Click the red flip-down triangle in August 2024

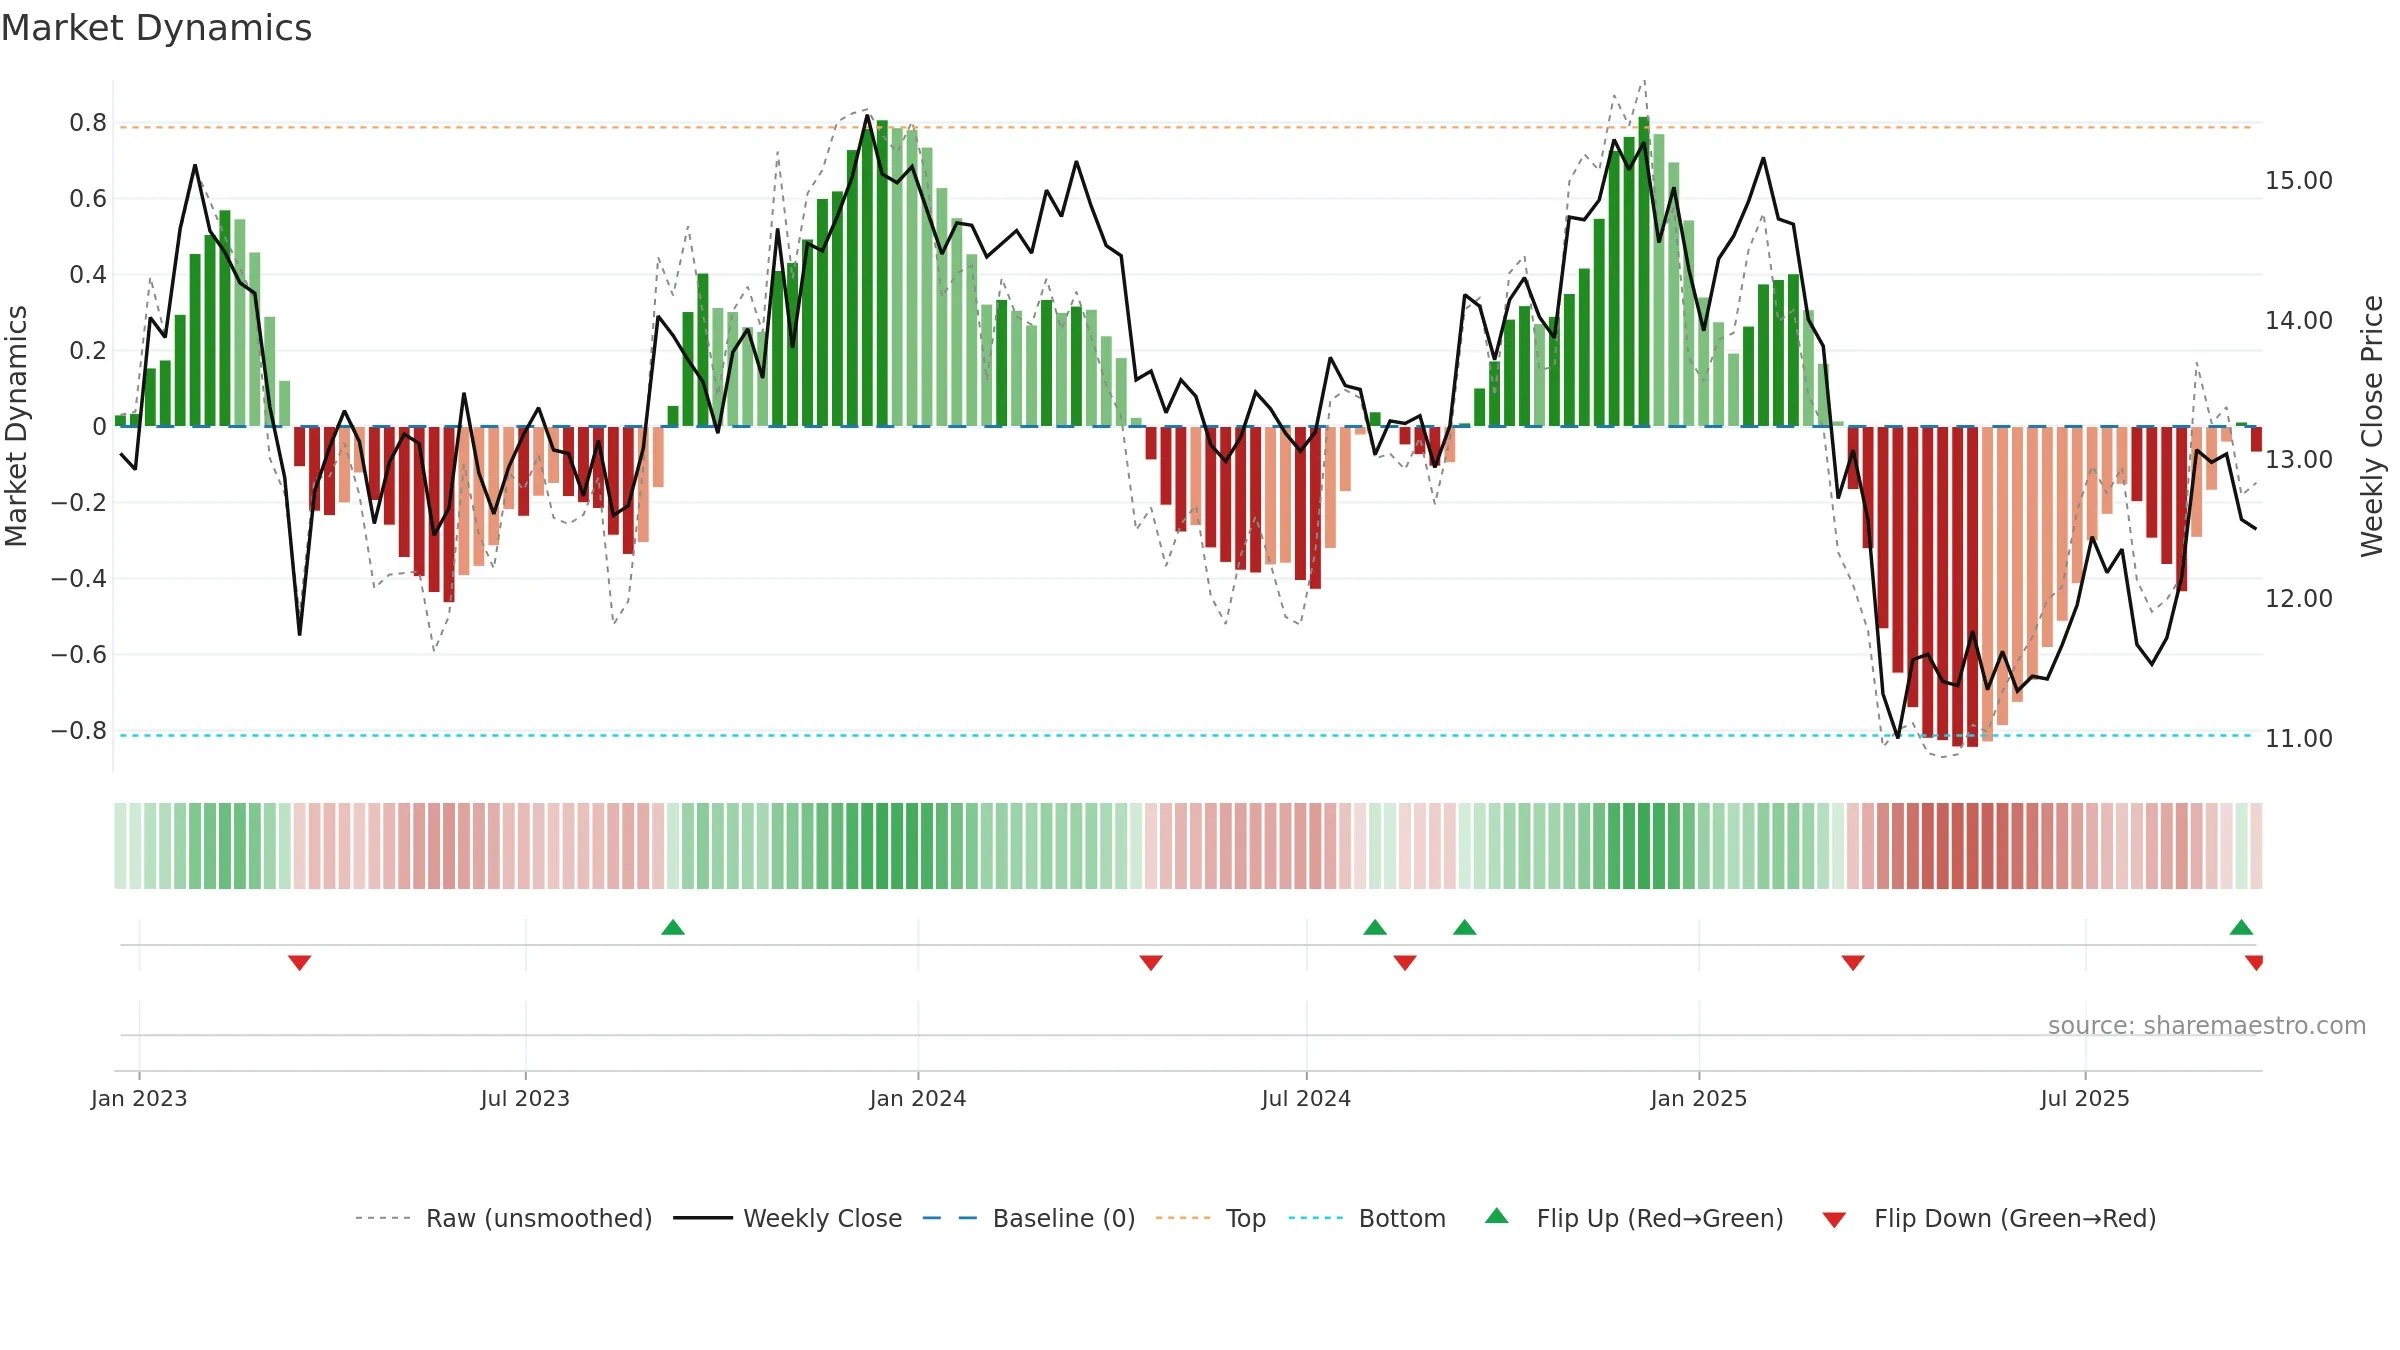[x=1405, y=963]
